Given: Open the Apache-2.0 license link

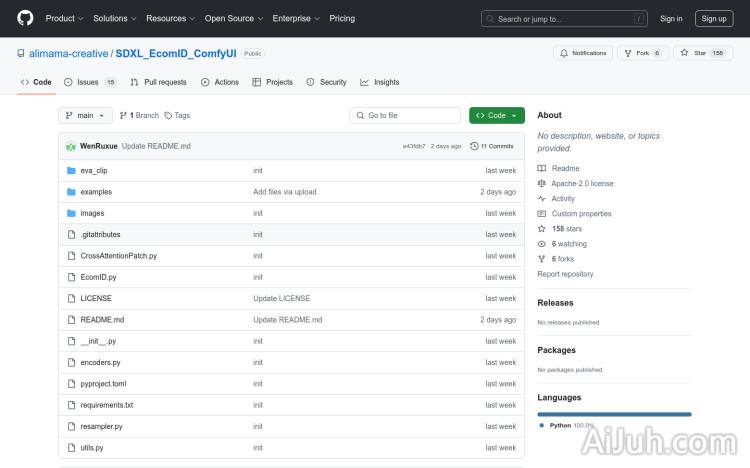Looking at the screenshot, I should (582, 183).
